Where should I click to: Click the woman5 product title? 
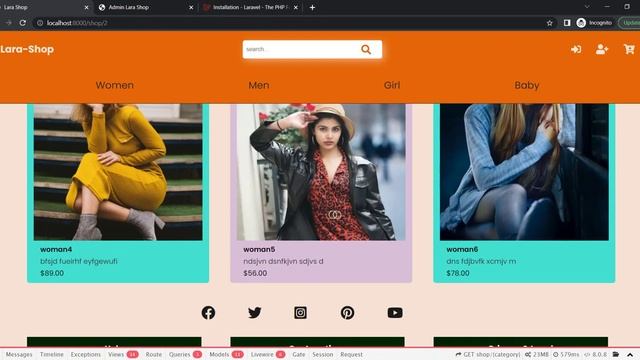coord(259,249)
